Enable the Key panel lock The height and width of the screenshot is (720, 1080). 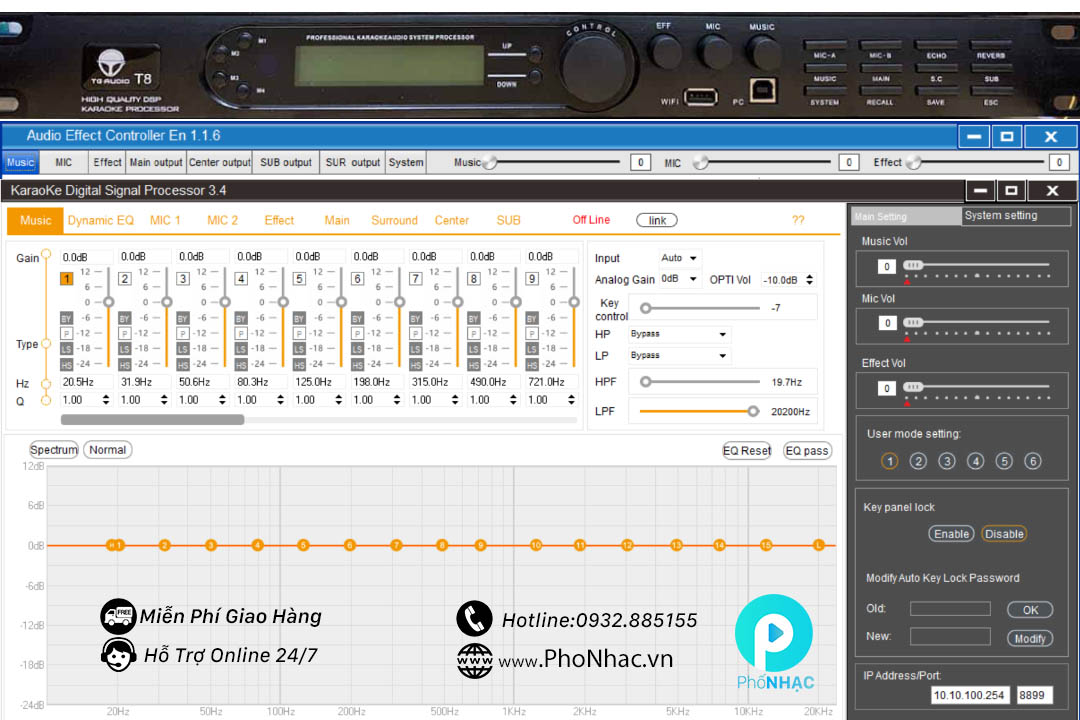pos(950,533)
